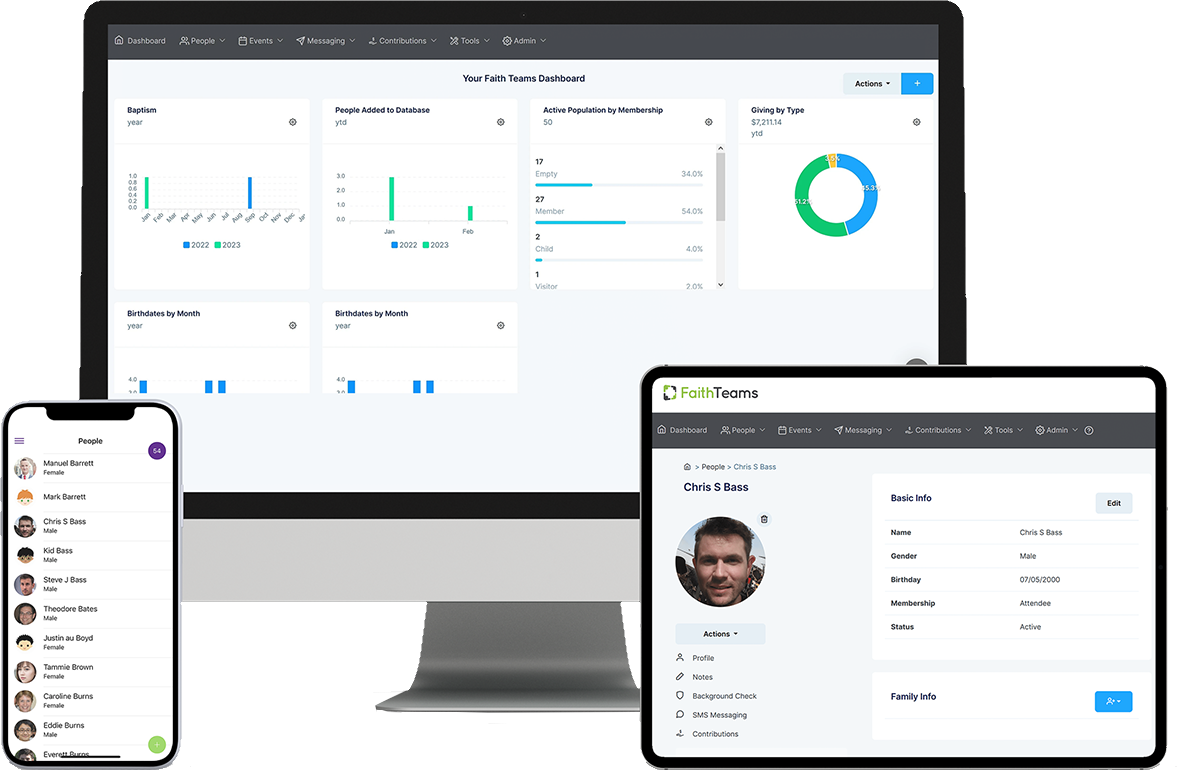Open the People dropdown menu
The width and height of the screenshot is (1177, 770).
(x=201, y=40)
